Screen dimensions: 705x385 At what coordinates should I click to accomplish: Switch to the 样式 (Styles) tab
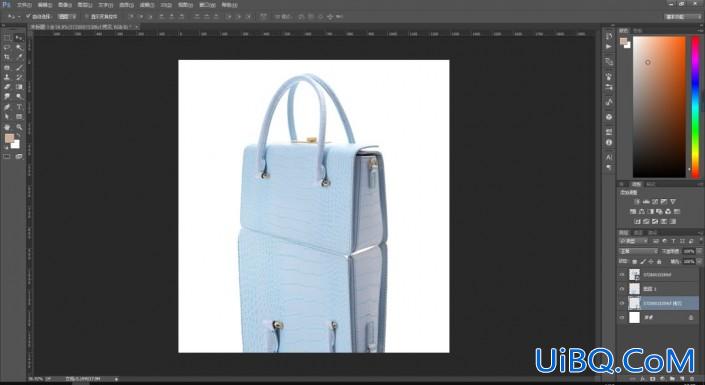[651, 184]
